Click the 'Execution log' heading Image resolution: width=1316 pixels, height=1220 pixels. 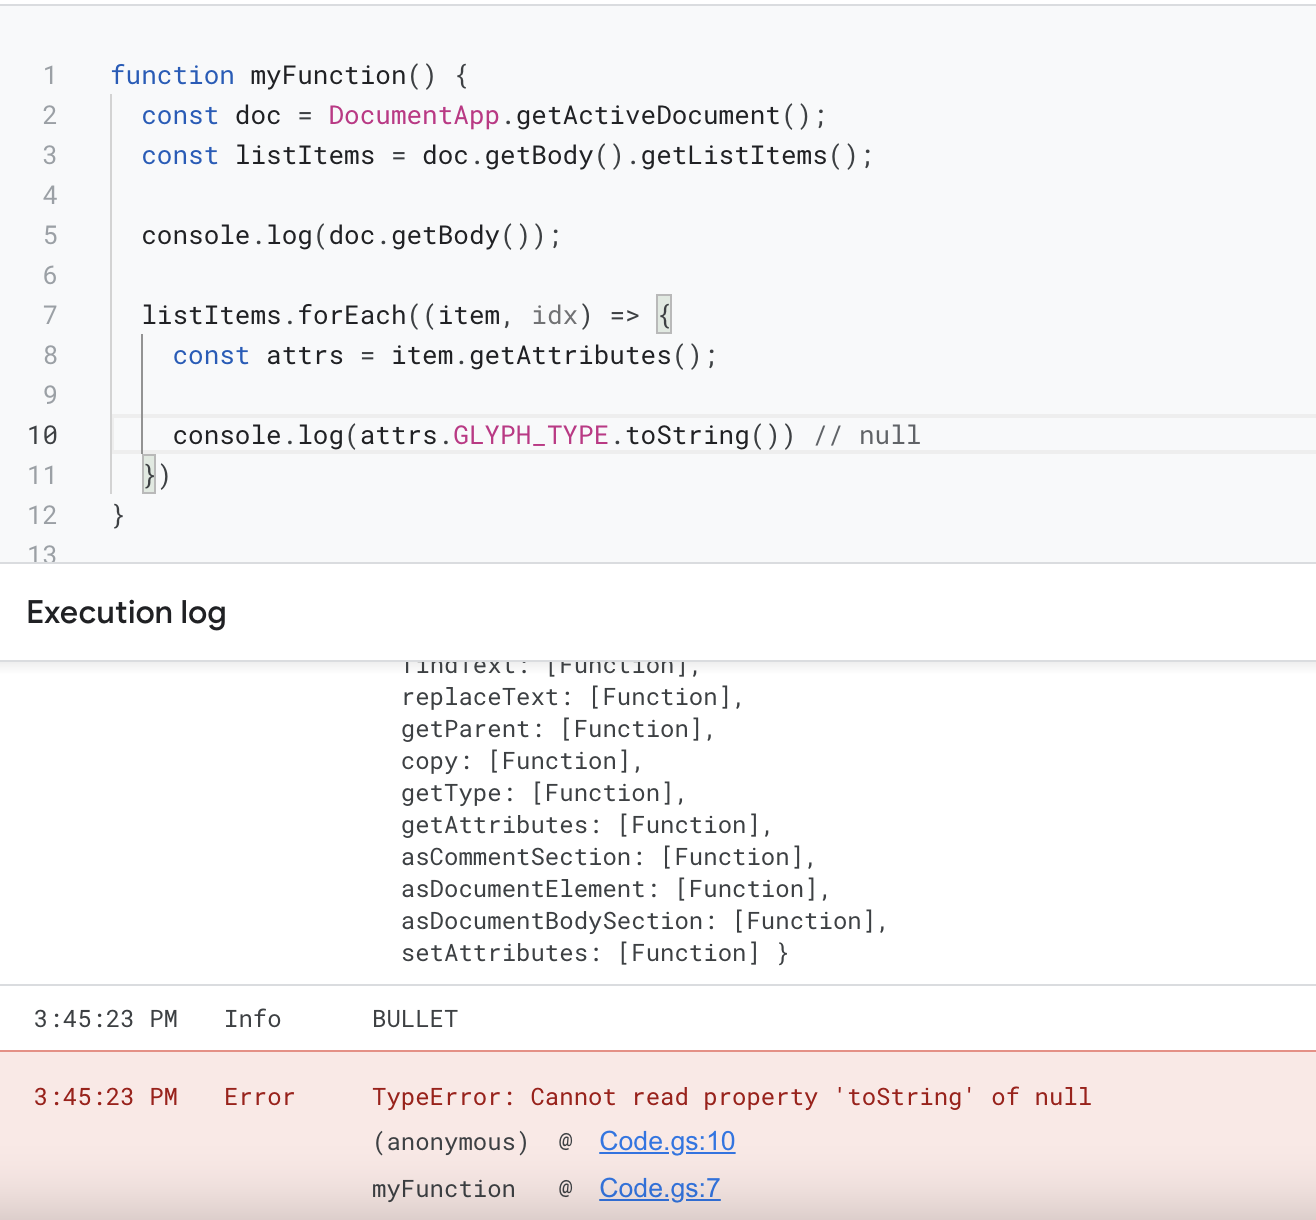(126, 612)
